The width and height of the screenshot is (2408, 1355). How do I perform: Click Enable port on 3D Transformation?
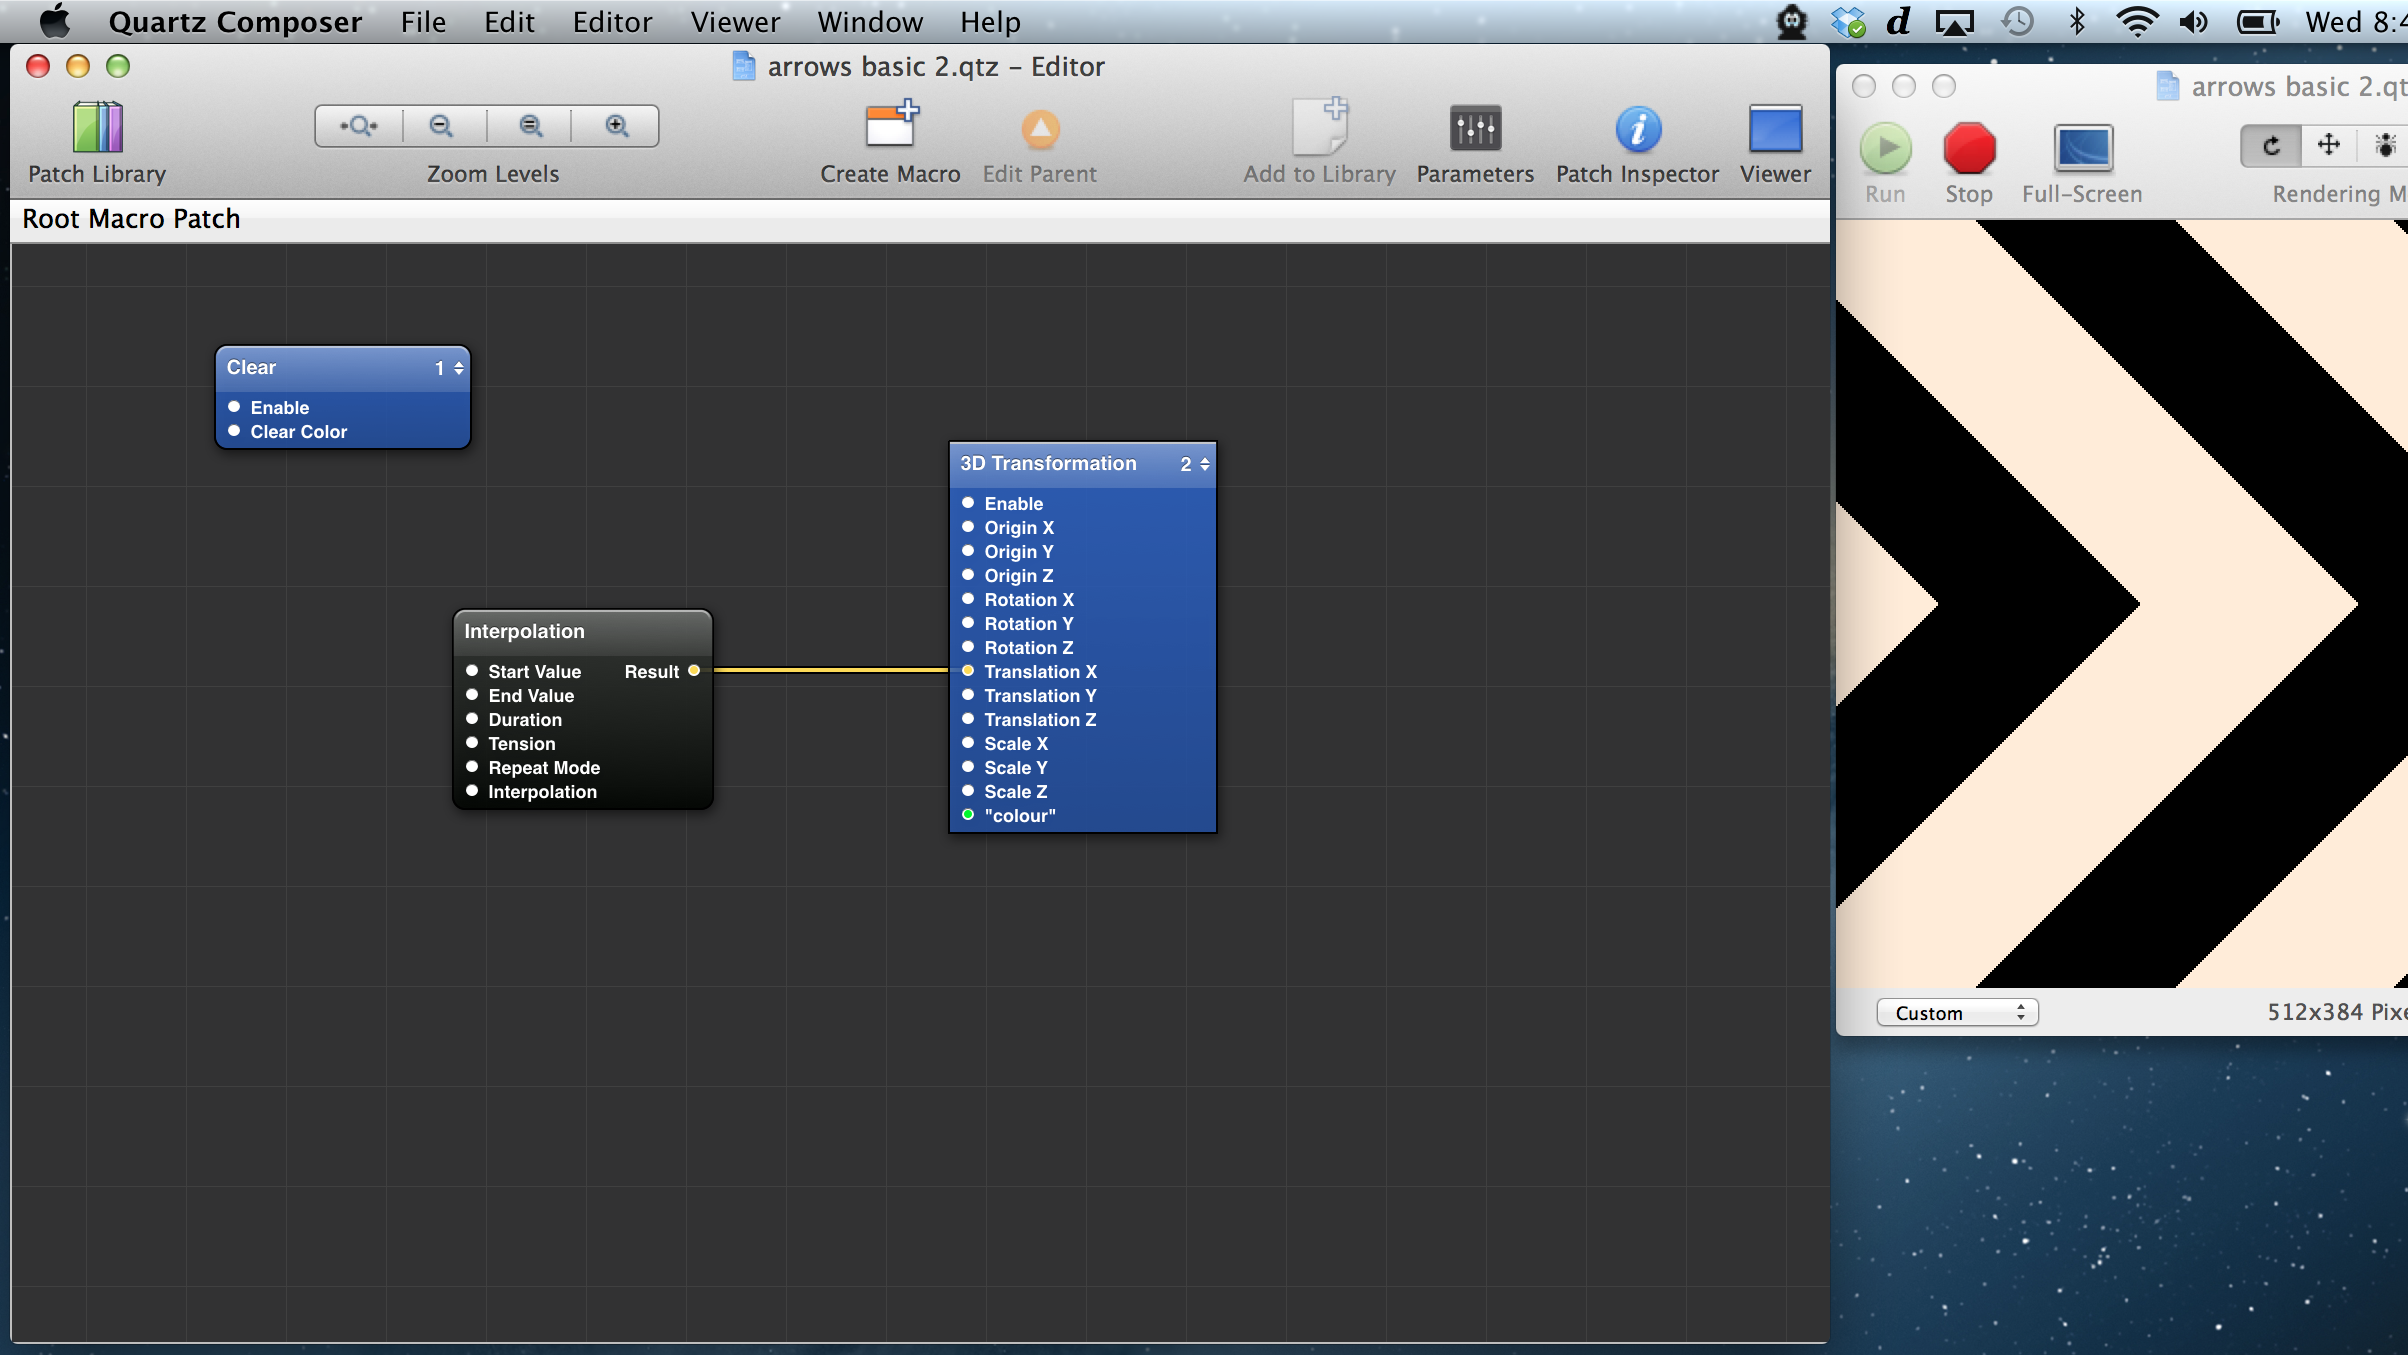pos(968,503)
